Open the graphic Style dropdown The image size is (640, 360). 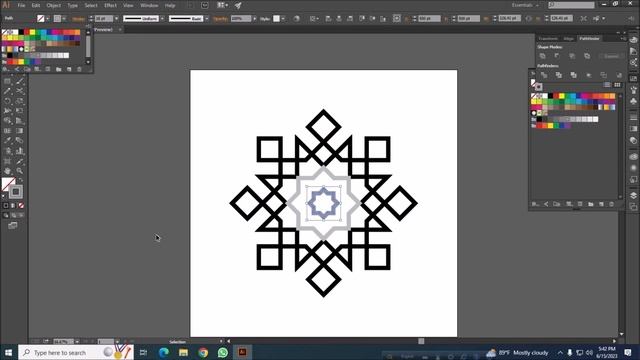point(283,19)
